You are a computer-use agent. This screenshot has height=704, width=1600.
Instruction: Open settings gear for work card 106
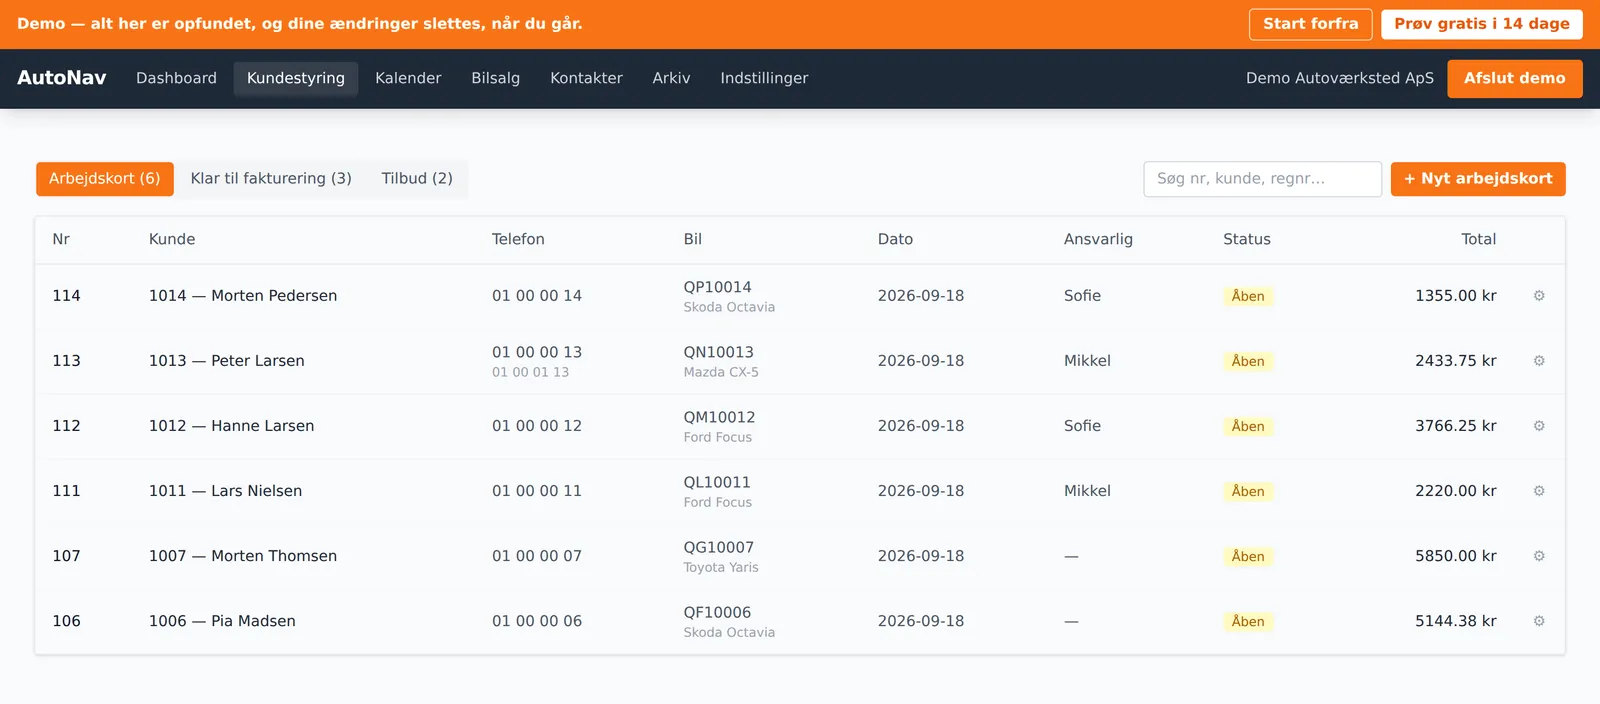point(1539,621)
